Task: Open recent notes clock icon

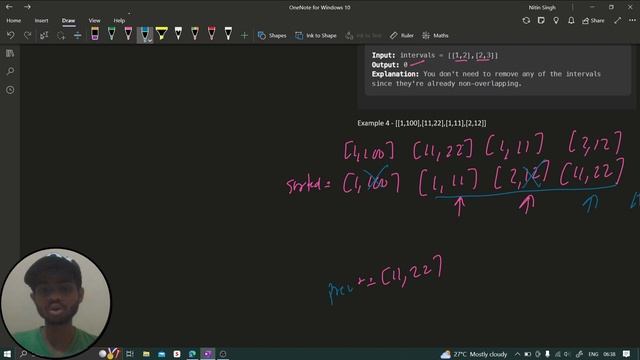Action: pos(10,90)
